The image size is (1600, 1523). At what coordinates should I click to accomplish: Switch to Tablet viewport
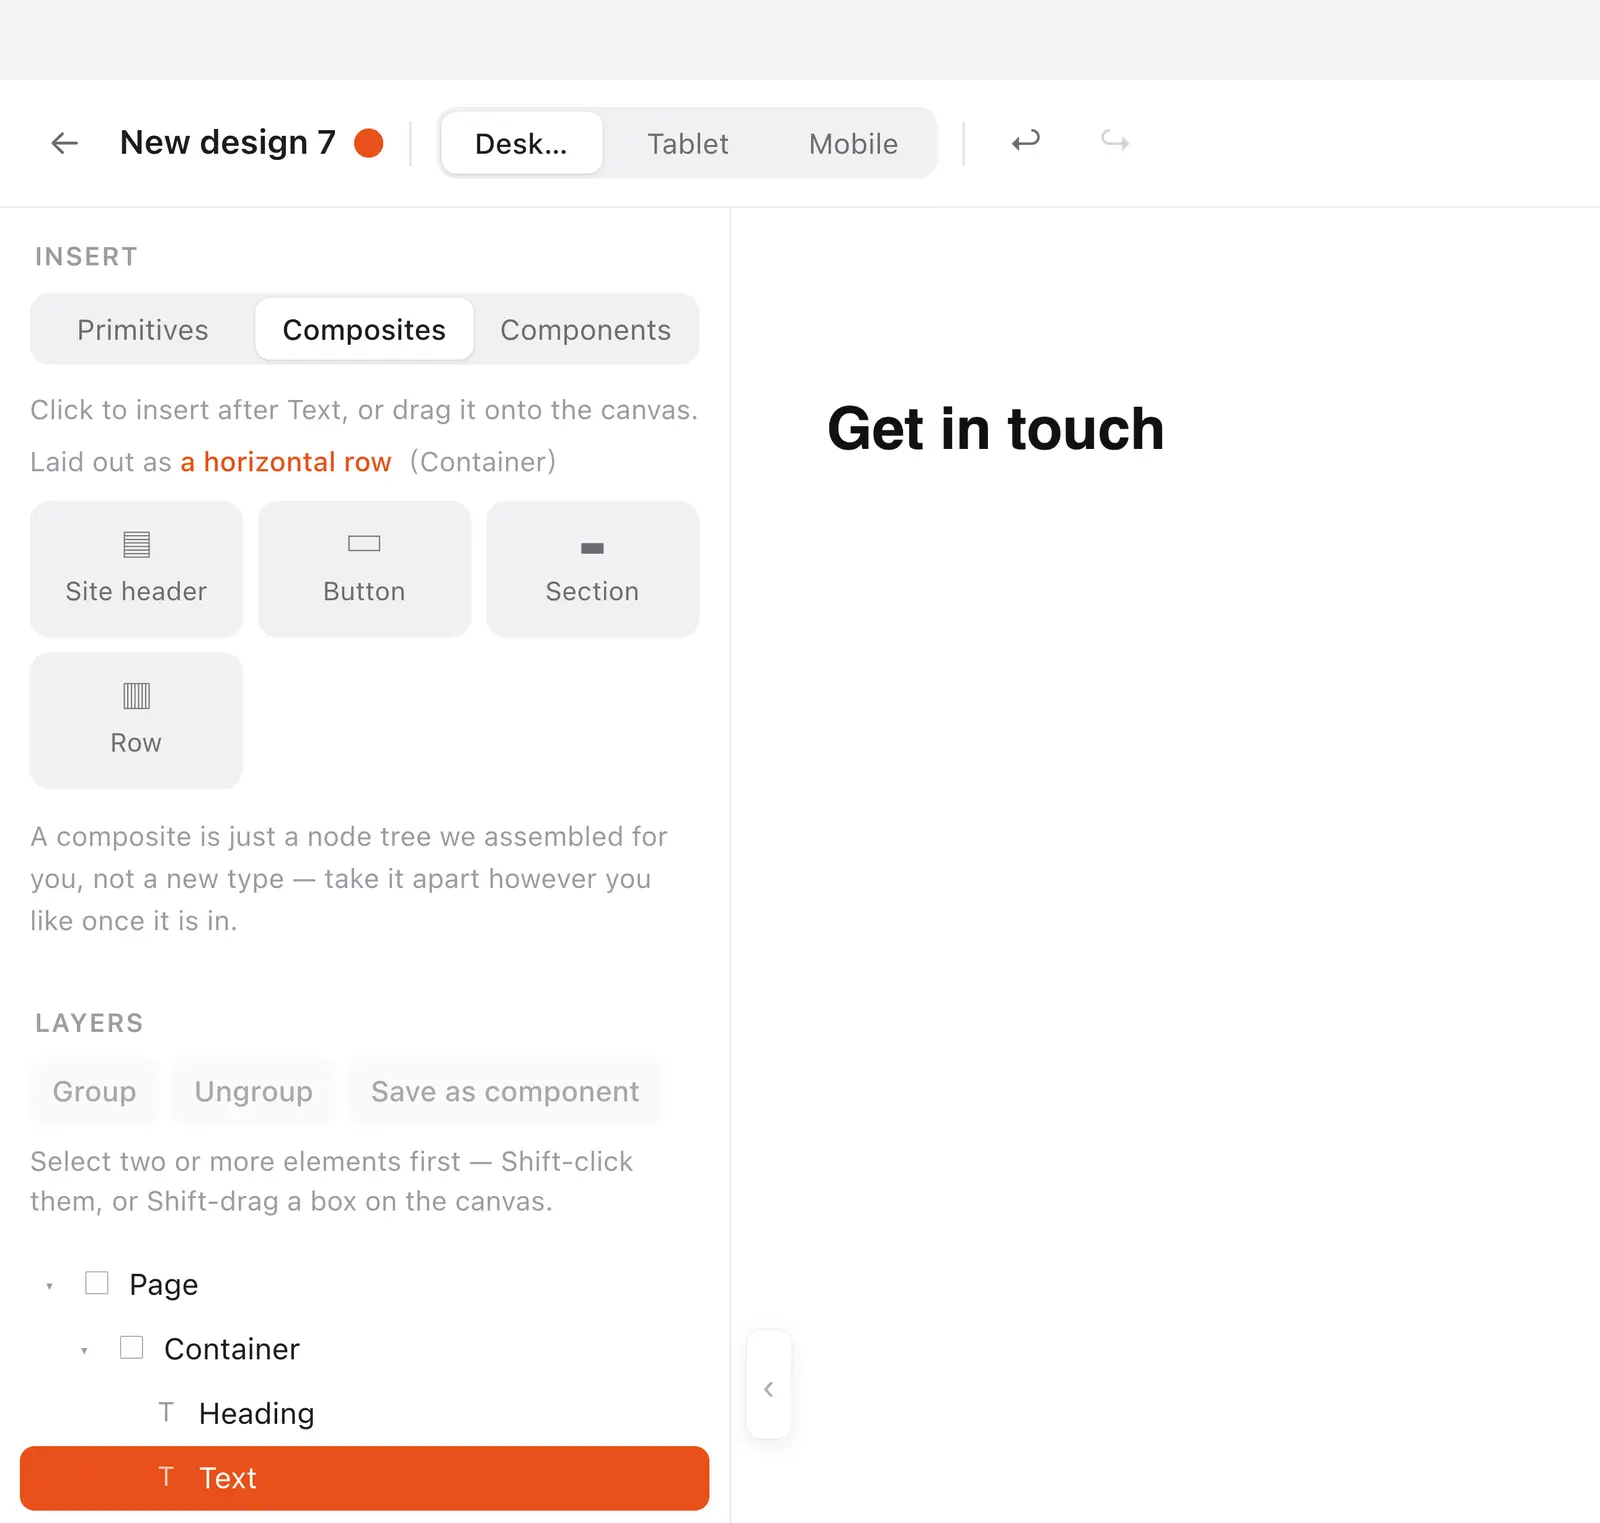688,143
